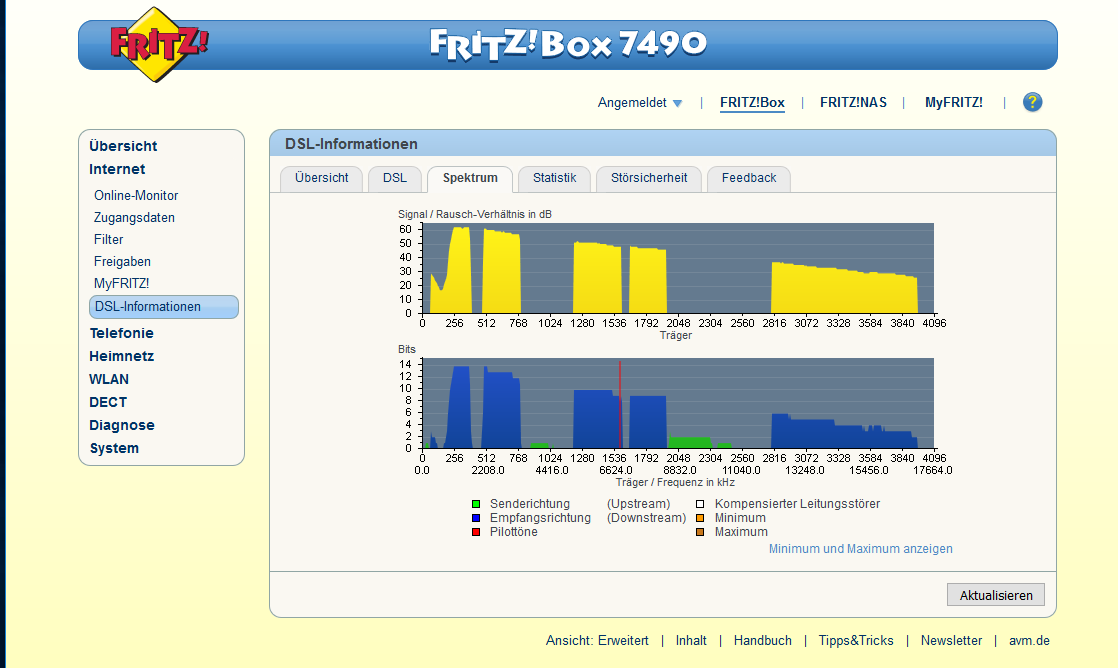This screenshot has width=1118, height=668.
Task: Click the '(Downstream)' legend text
Action: (x=647, y=518)
